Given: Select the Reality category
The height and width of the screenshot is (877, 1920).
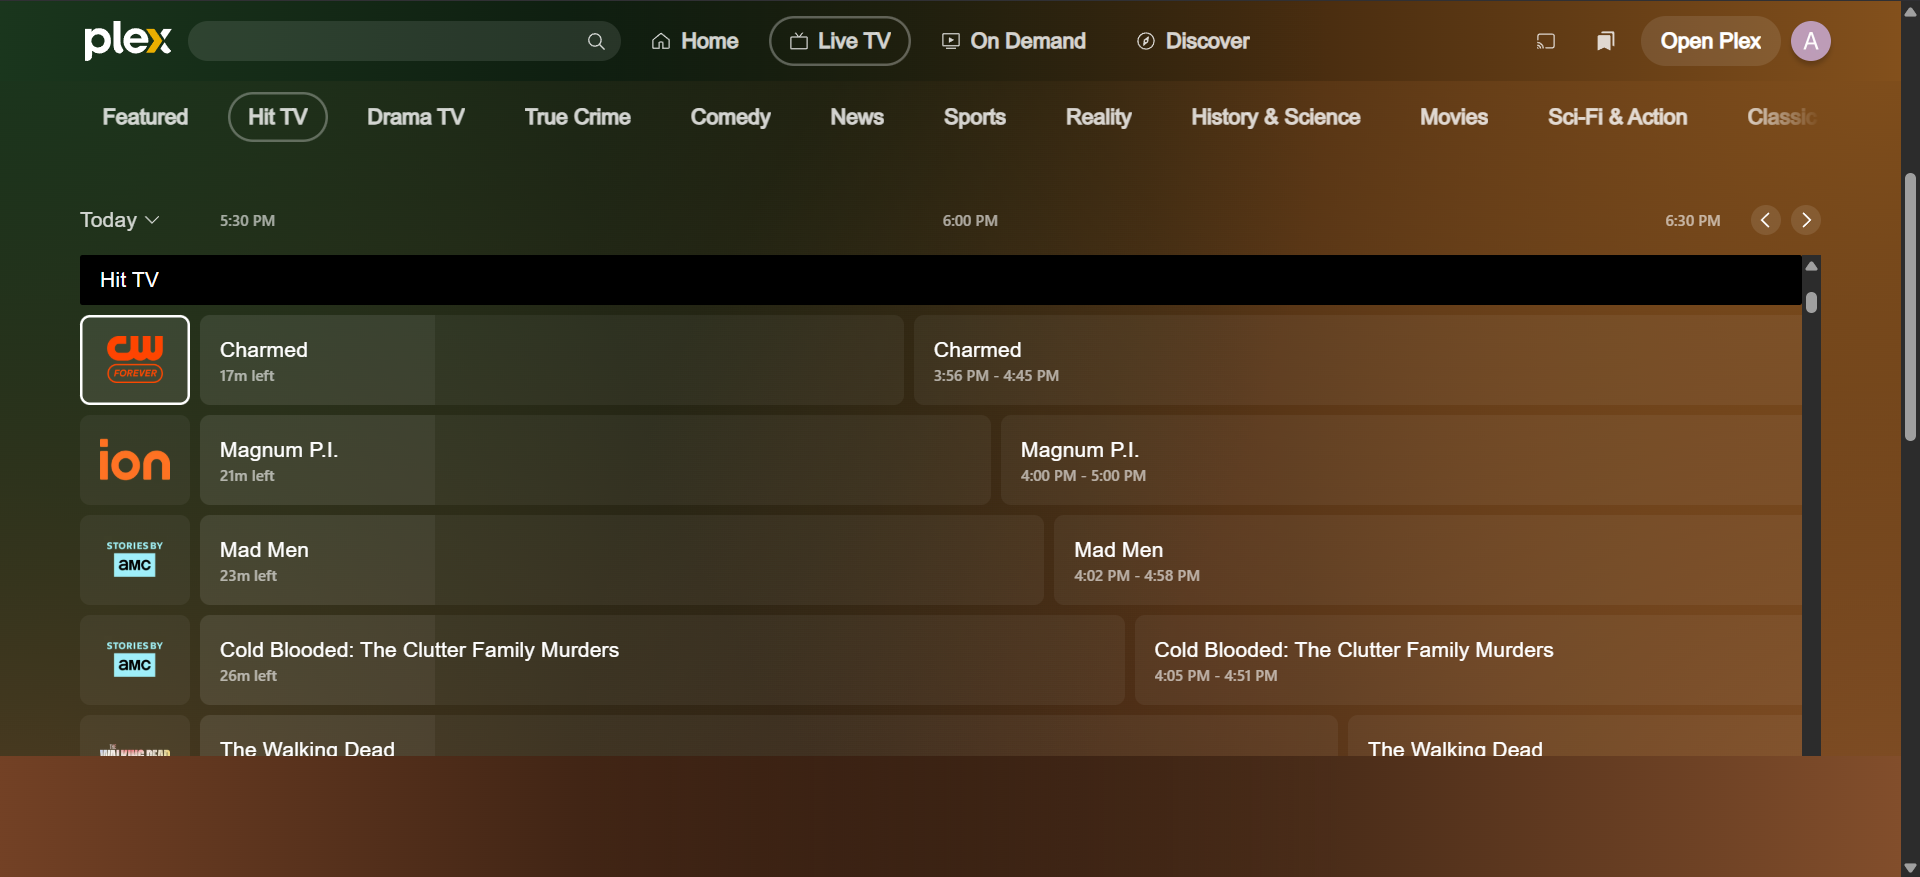Looking at the screenshot, I should tap(1099, 117).
